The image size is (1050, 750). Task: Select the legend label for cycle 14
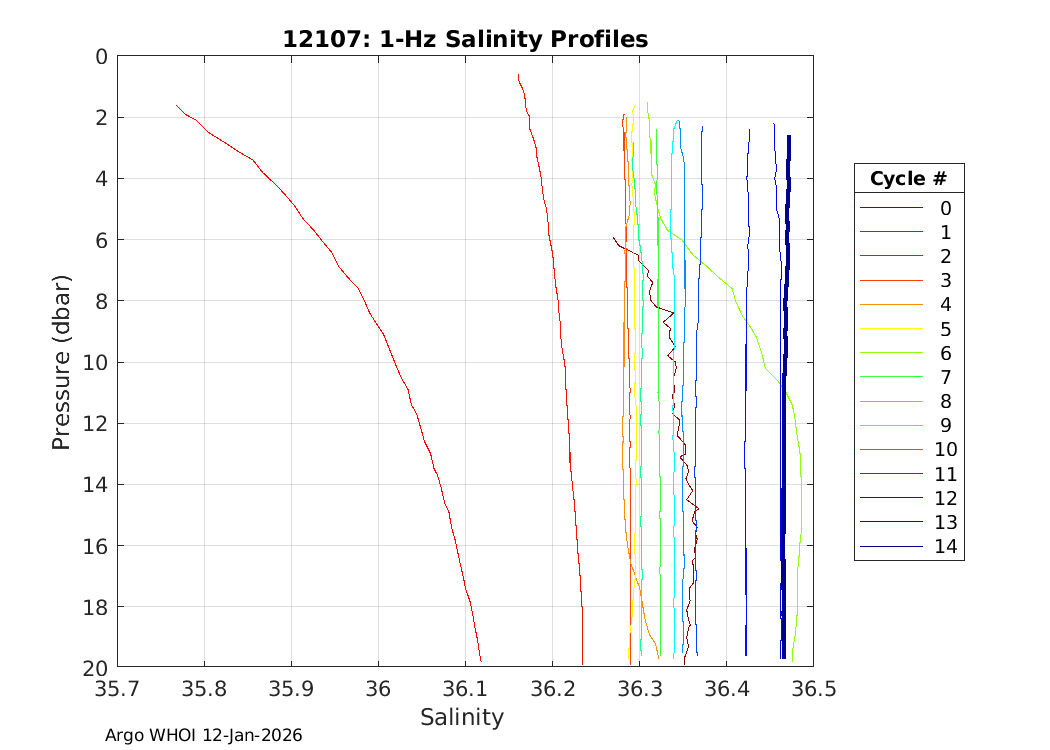pos(945,547)
